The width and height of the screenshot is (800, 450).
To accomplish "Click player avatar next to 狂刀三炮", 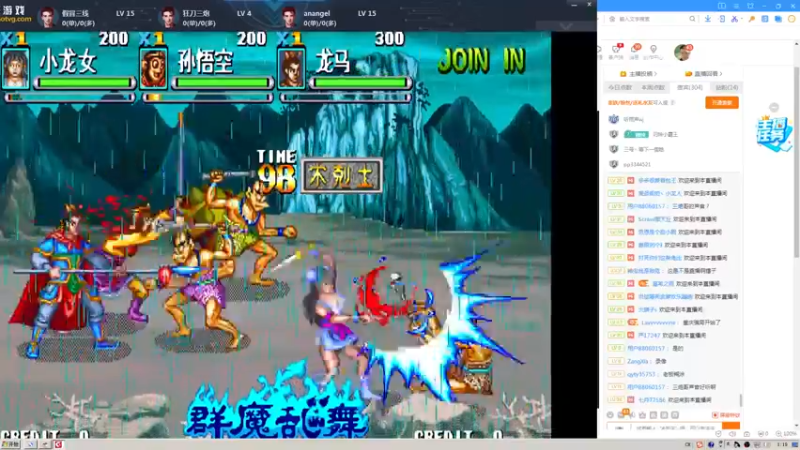I will click(x=168, y=17).
